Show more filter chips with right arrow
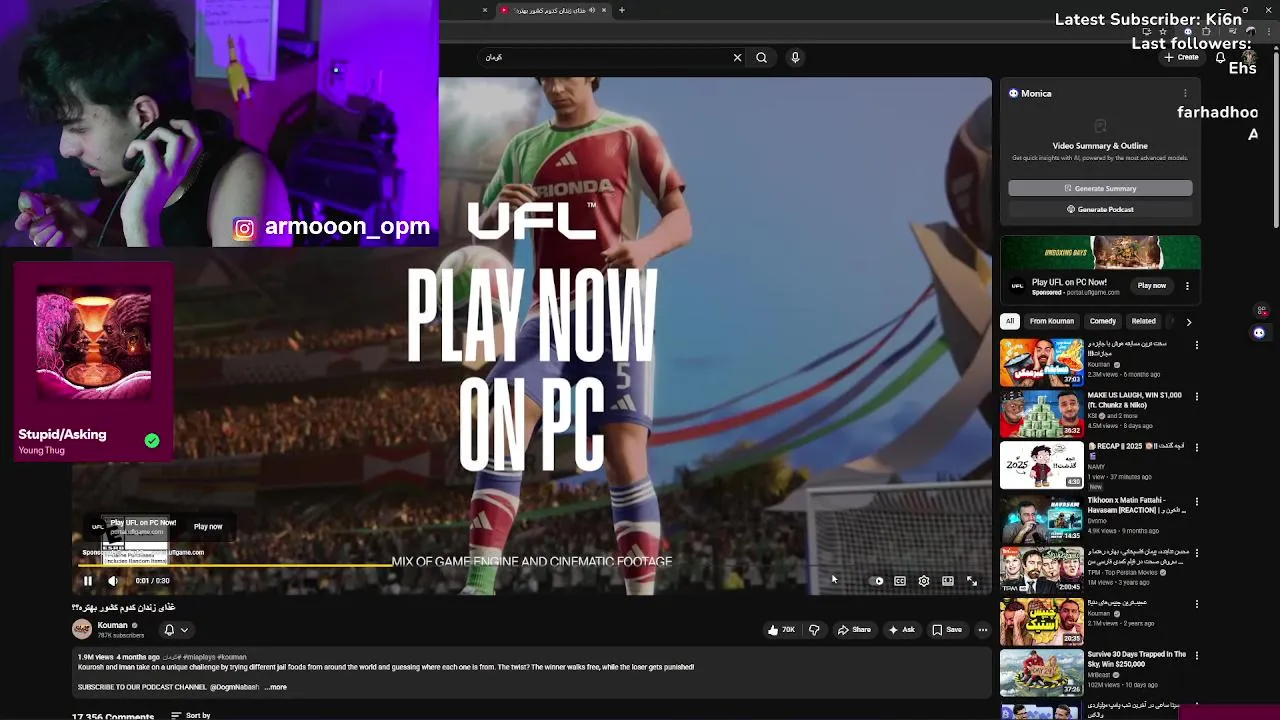This screenshot has width=1280, height=720. (x=1189, y=322)
